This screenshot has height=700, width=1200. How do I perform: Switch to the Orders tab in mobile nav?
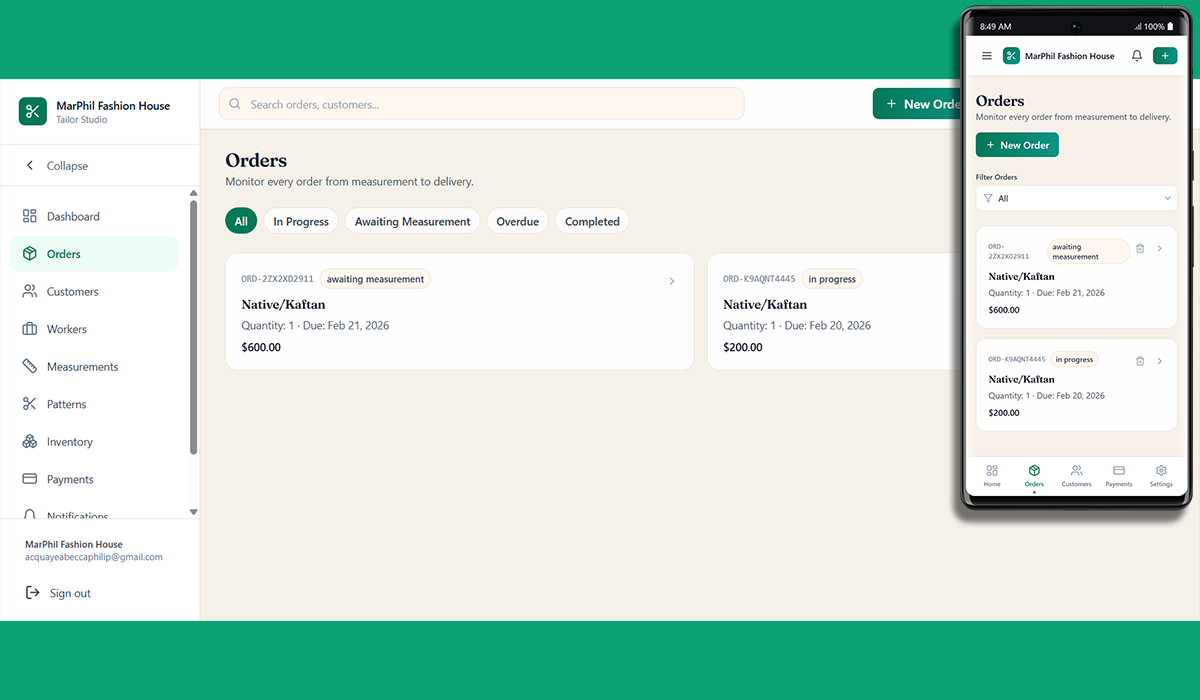tap(1034, 473)
